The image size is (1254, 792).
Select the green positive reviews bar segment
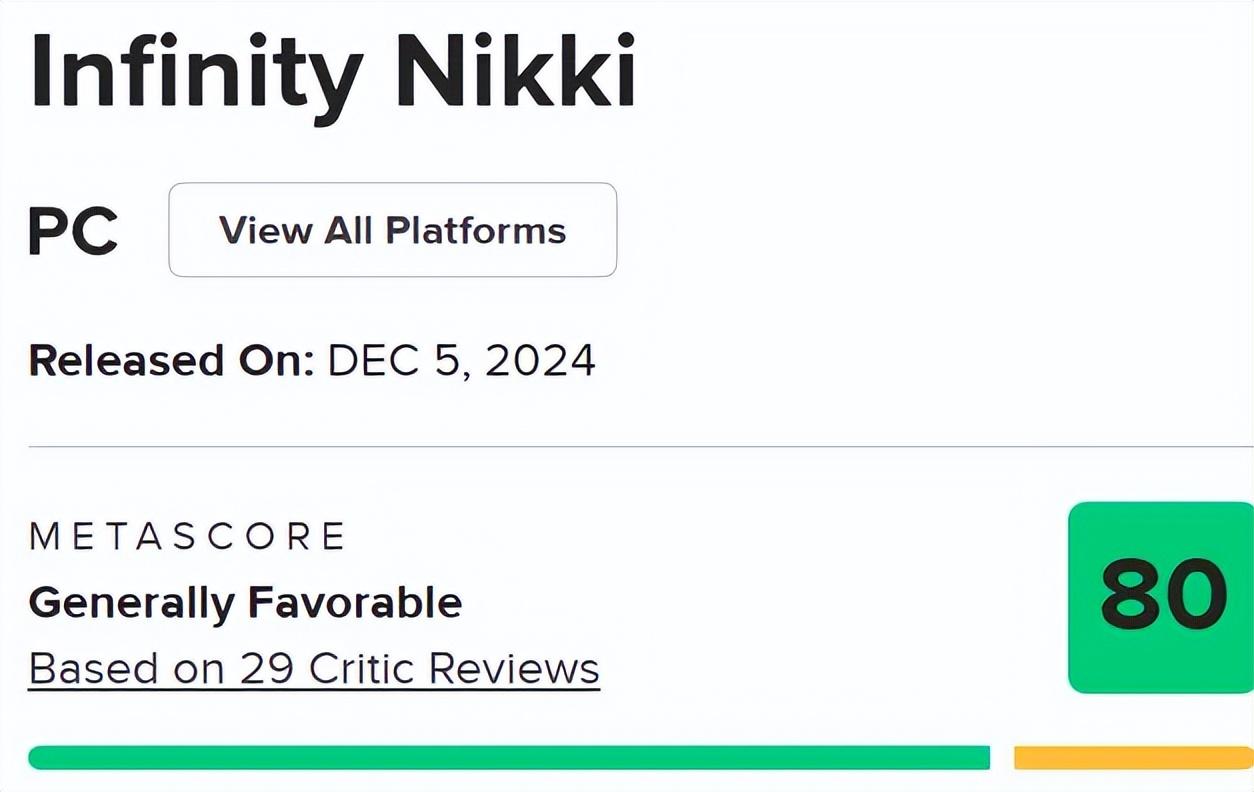pyautogui.click(x=508, y=758)
